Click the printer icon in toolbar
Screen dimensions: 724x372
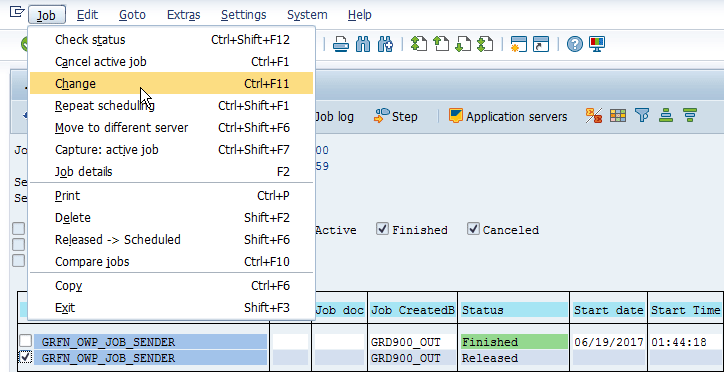(x=341, y=44)
